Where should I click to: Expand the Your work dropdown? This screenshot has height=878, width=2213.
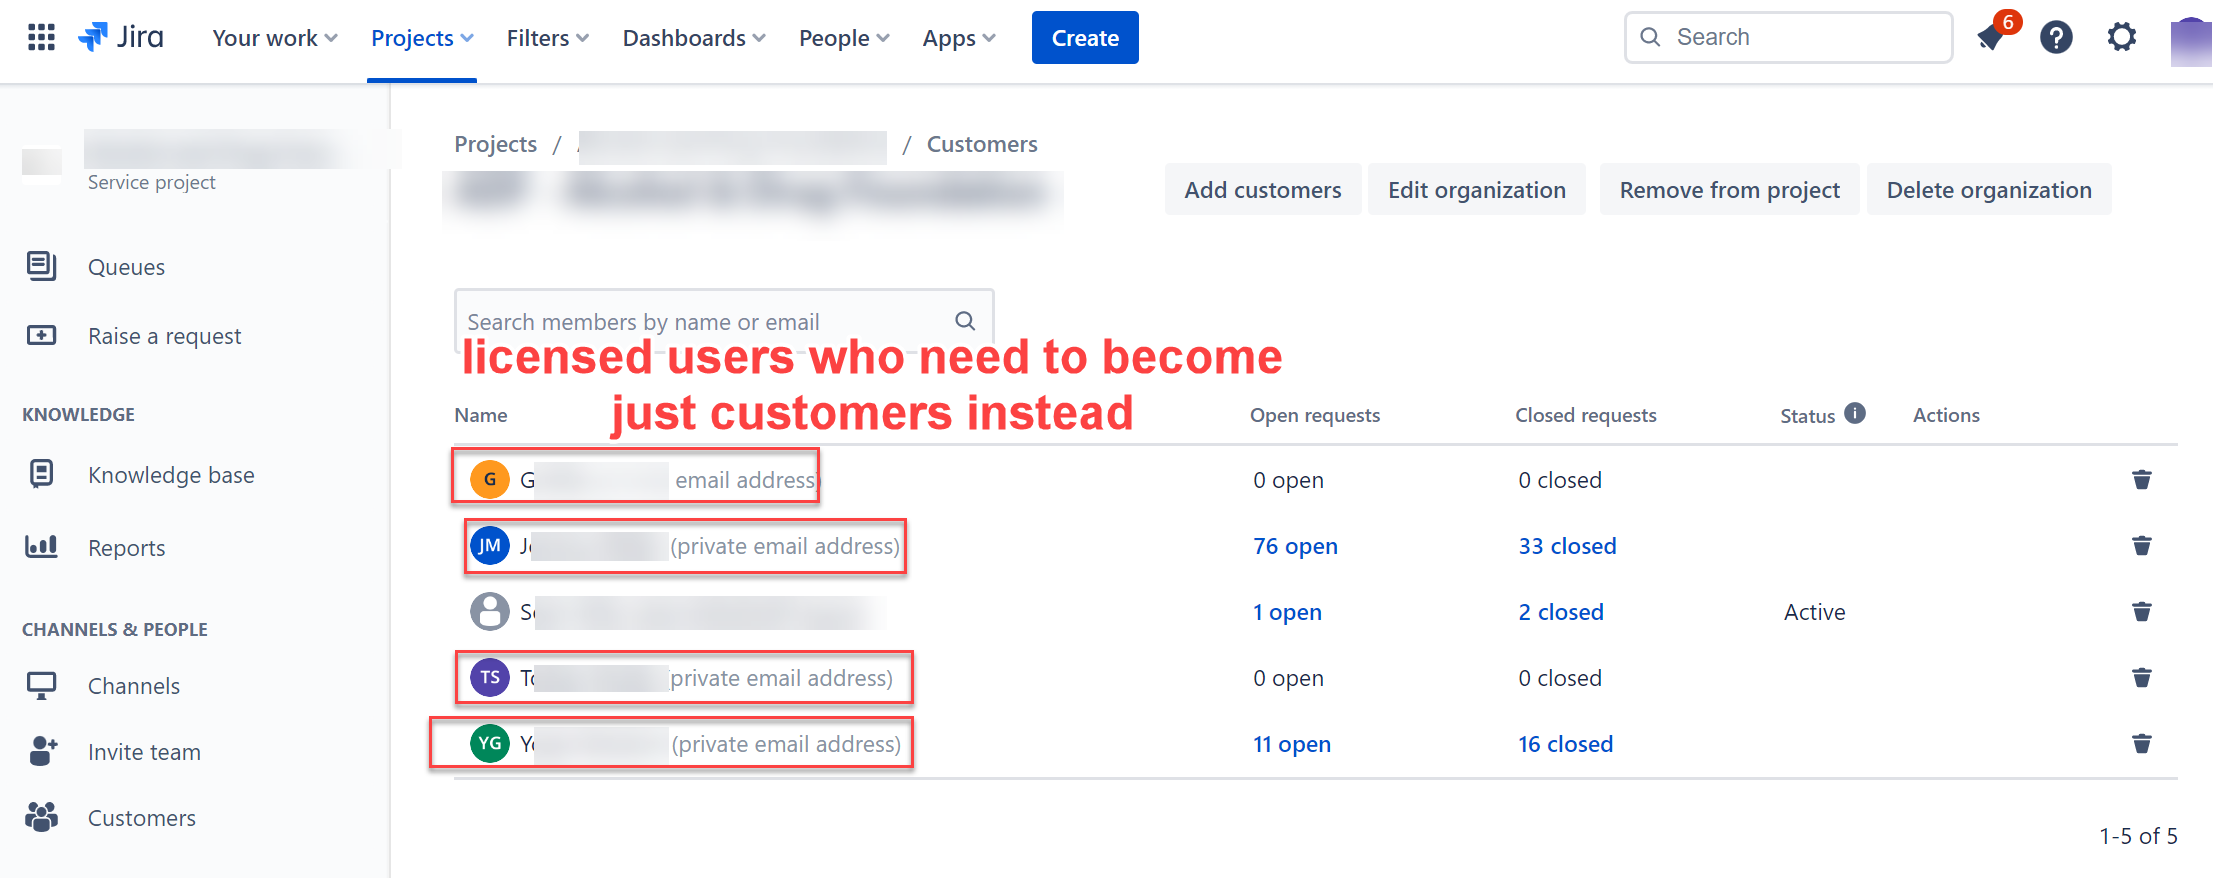275,38
